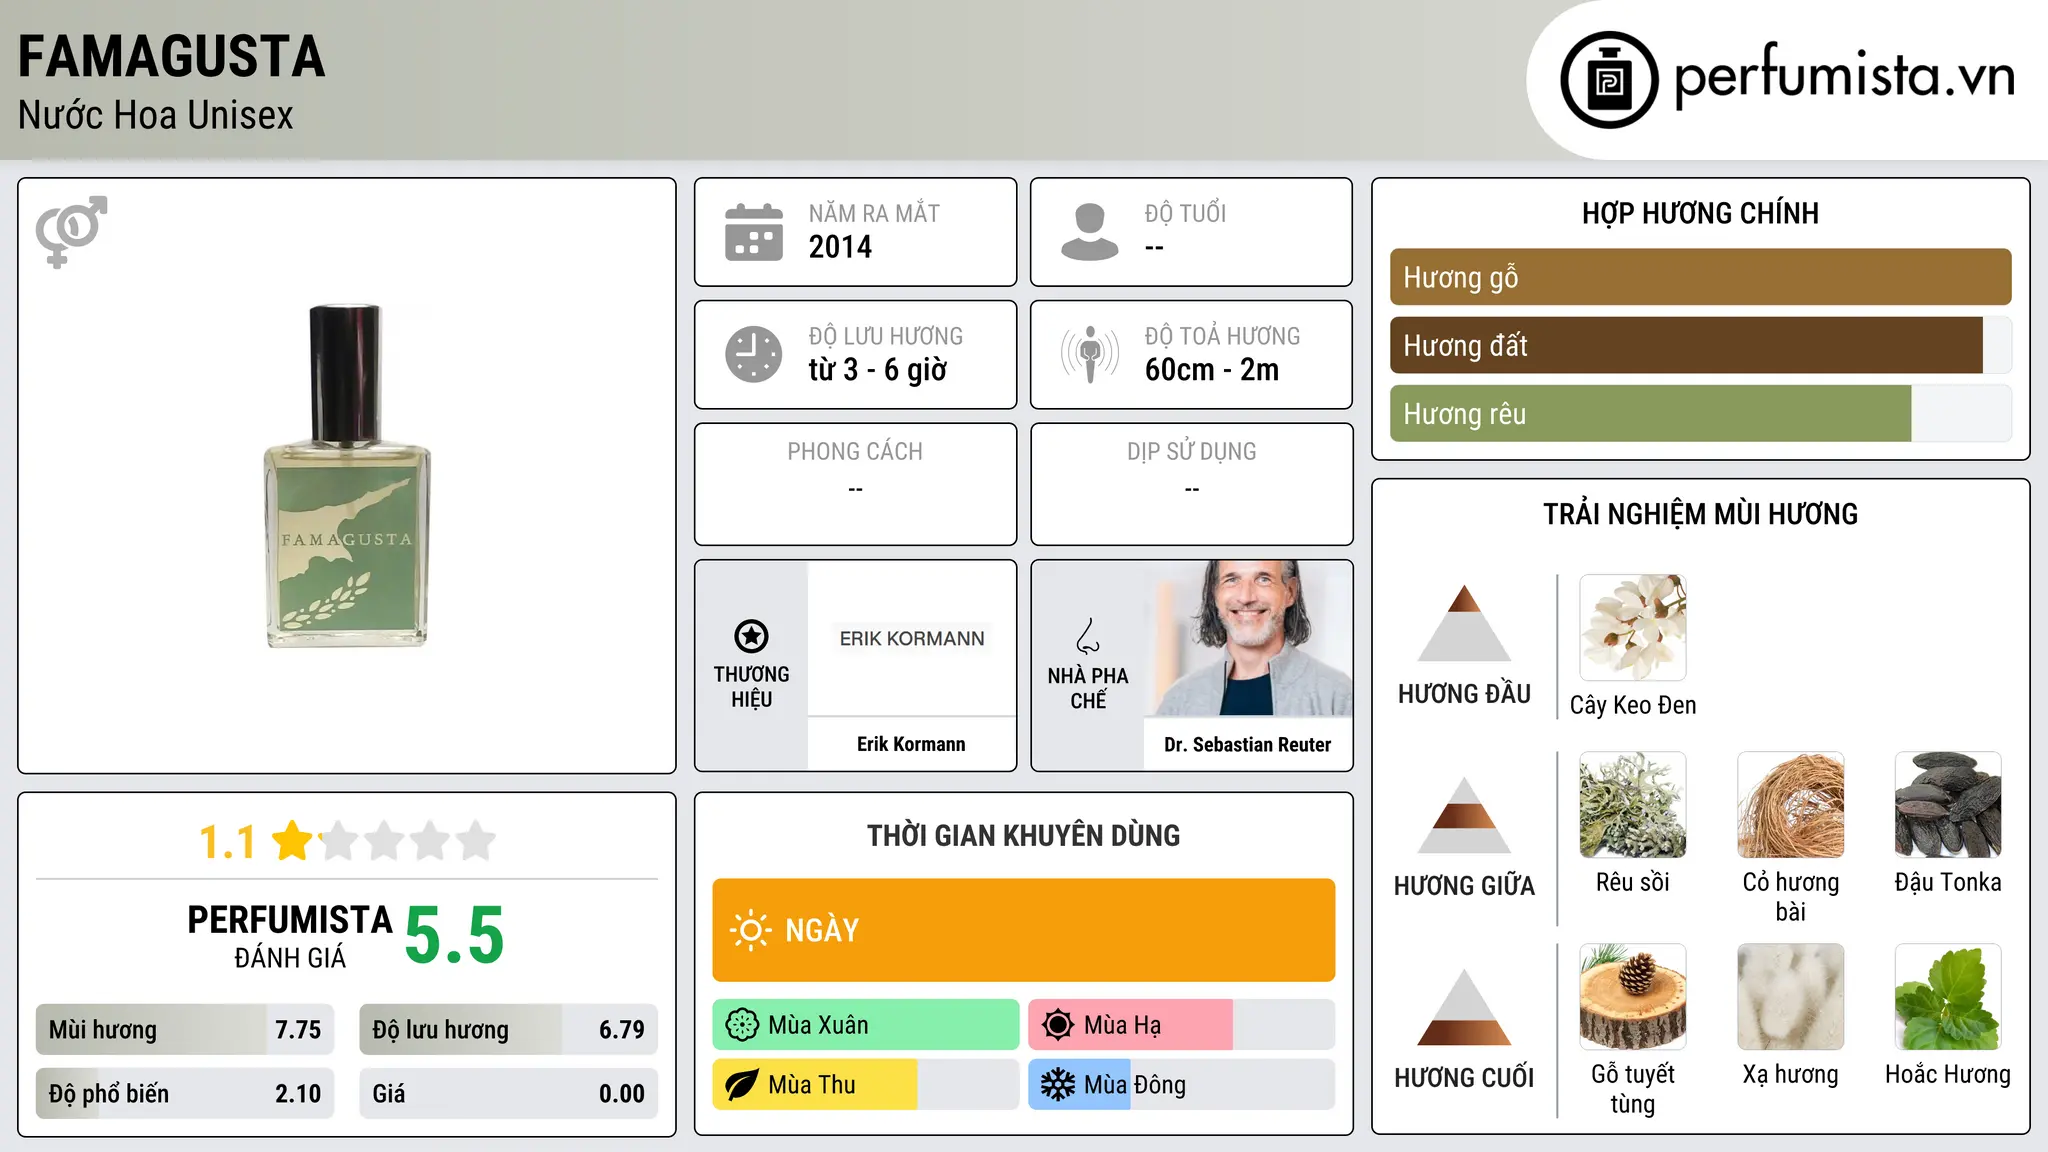The image size is (2048, 1152).
Task: Click the leaf icon for Mùa Thu
Action: (742, 1085)
